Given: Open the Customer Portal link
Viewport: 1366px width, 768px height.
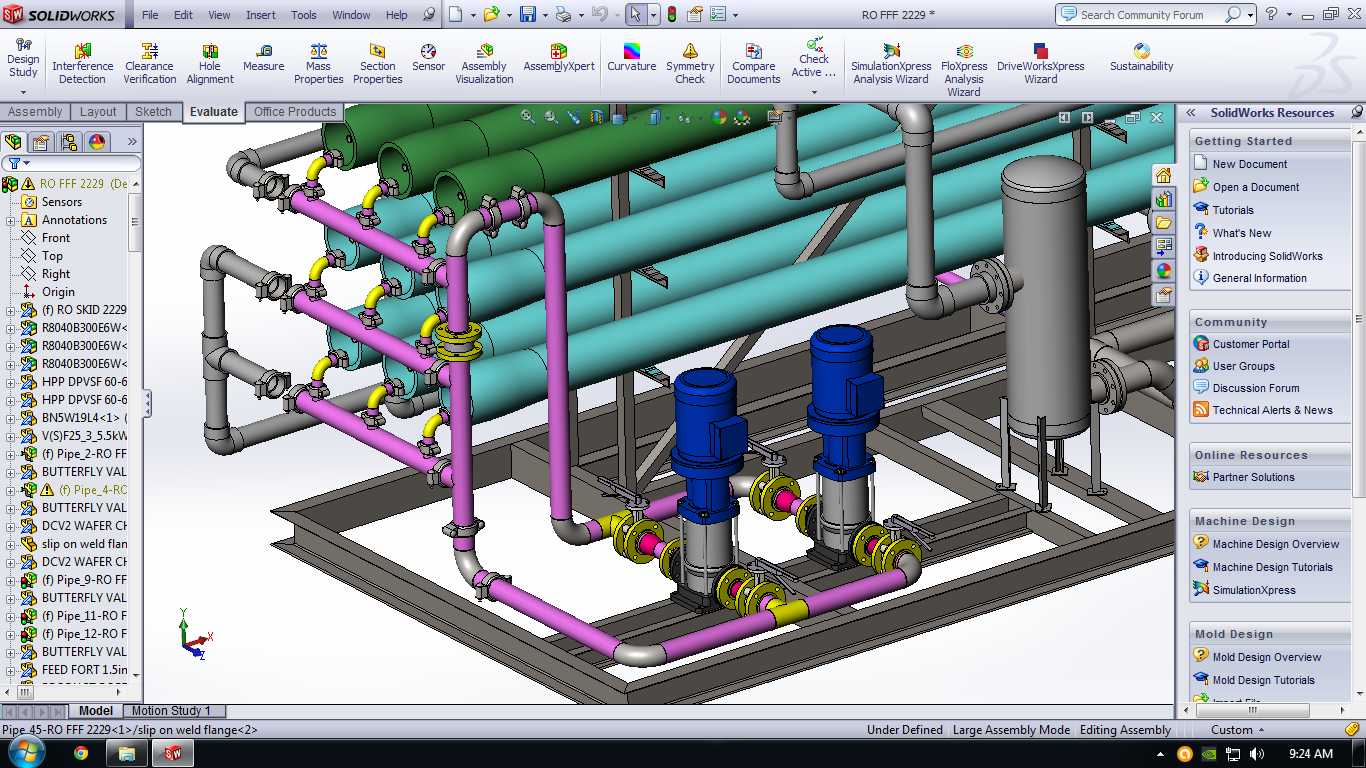Looking at the screenshot, I should click(x=1251, y=344).
